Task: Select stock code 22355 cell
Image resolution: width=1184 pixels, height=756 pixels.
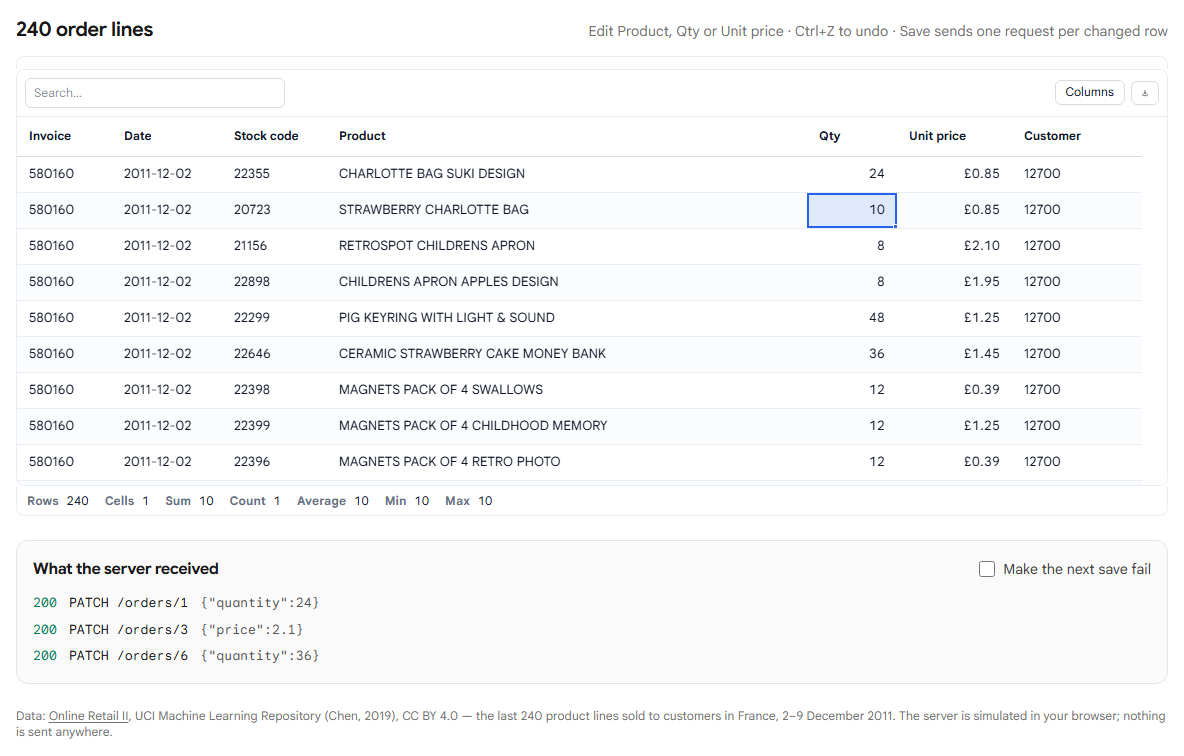Action: [274, 174]
